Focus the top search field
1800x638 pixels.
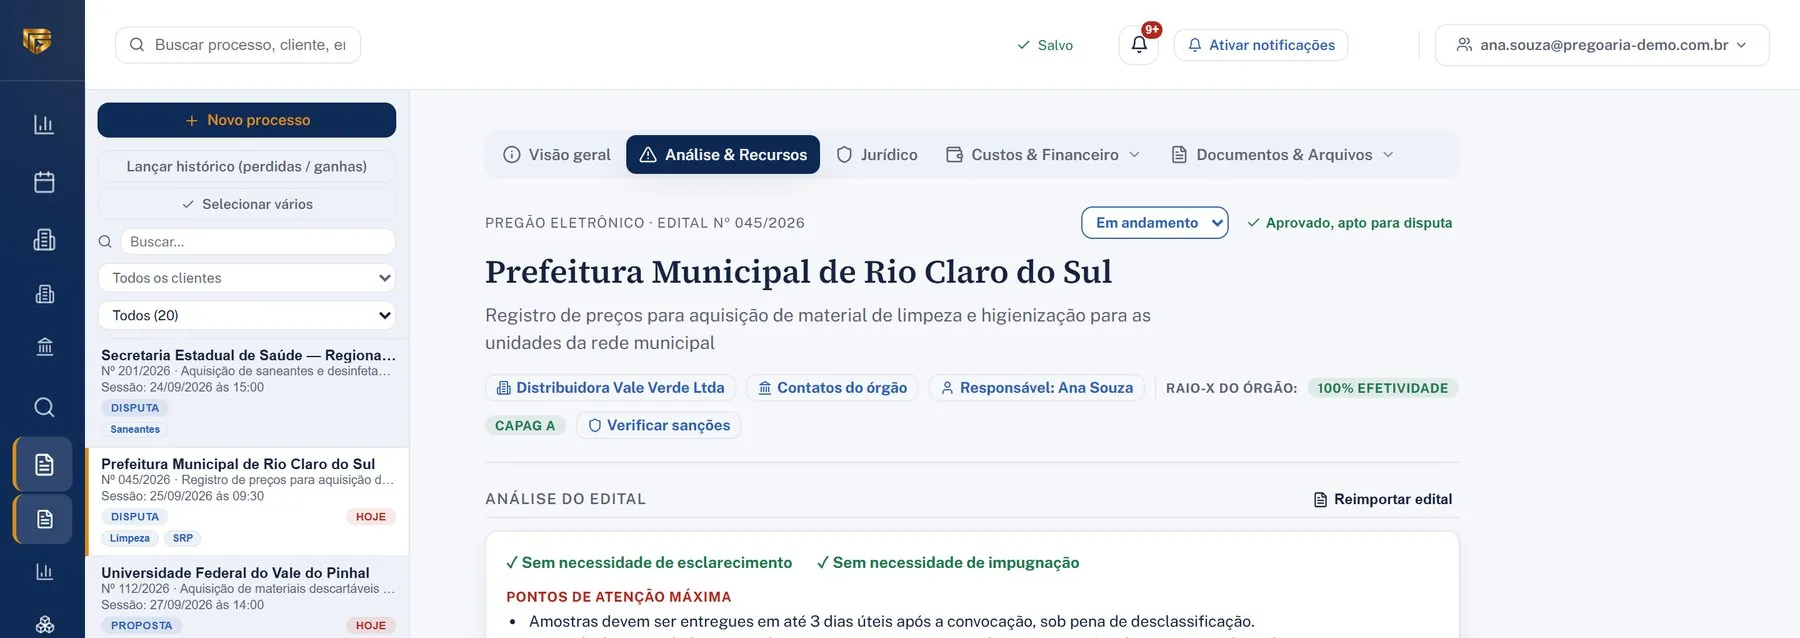(238, 45)
